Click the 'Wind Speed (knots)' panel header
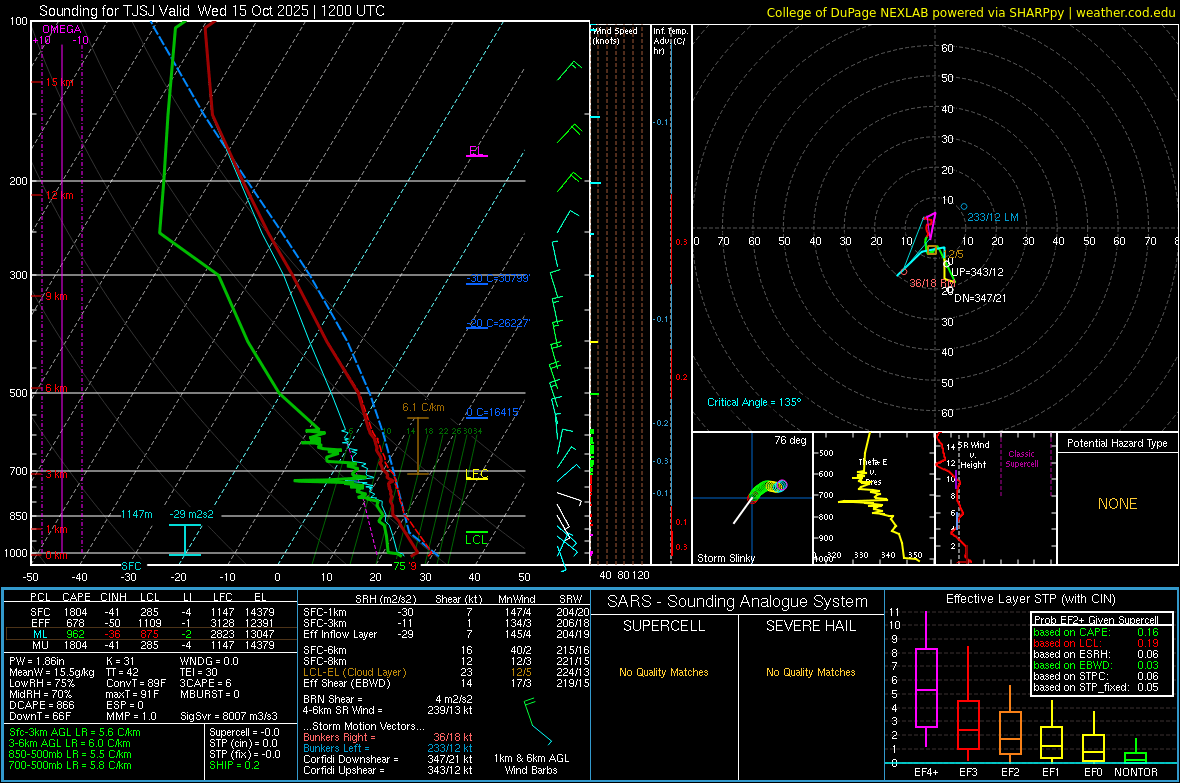This screenshot has height=783, width=1180. (x=615, y=35)
